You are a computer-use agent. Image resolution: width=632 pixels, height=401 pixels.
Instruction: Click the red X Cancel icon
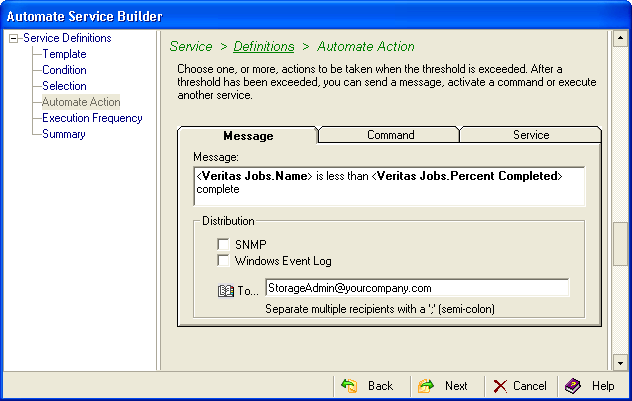pos(500,386)
